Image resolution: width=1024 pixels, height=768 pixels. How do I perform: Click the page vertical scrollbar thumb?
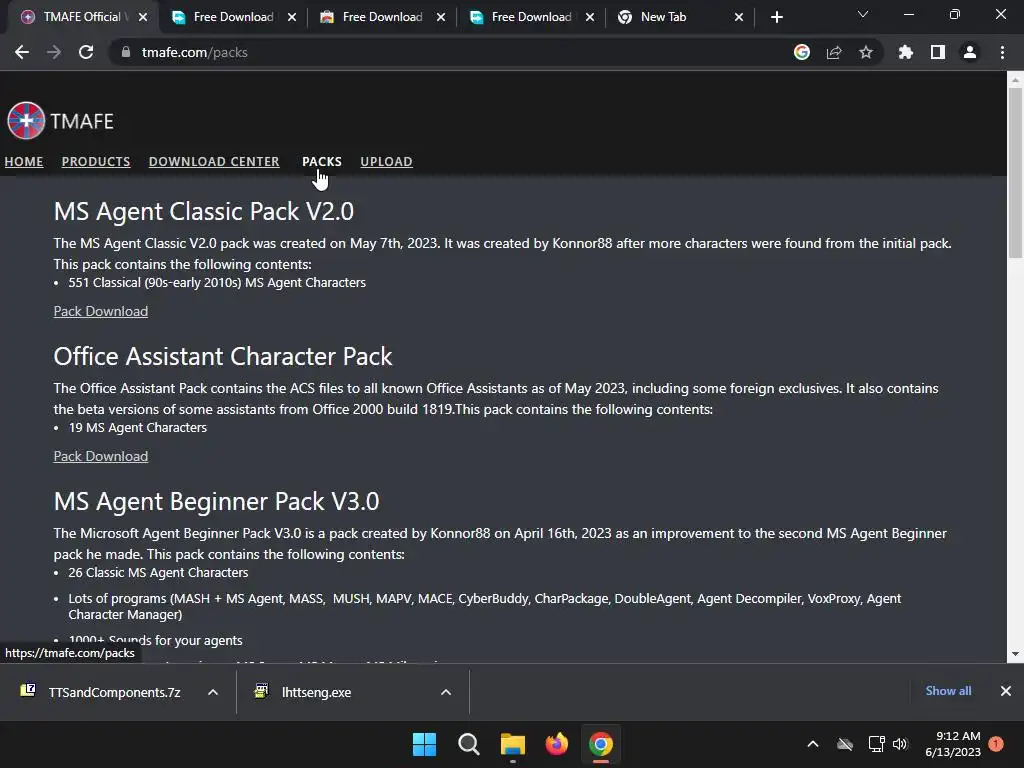click(1015, 172)
